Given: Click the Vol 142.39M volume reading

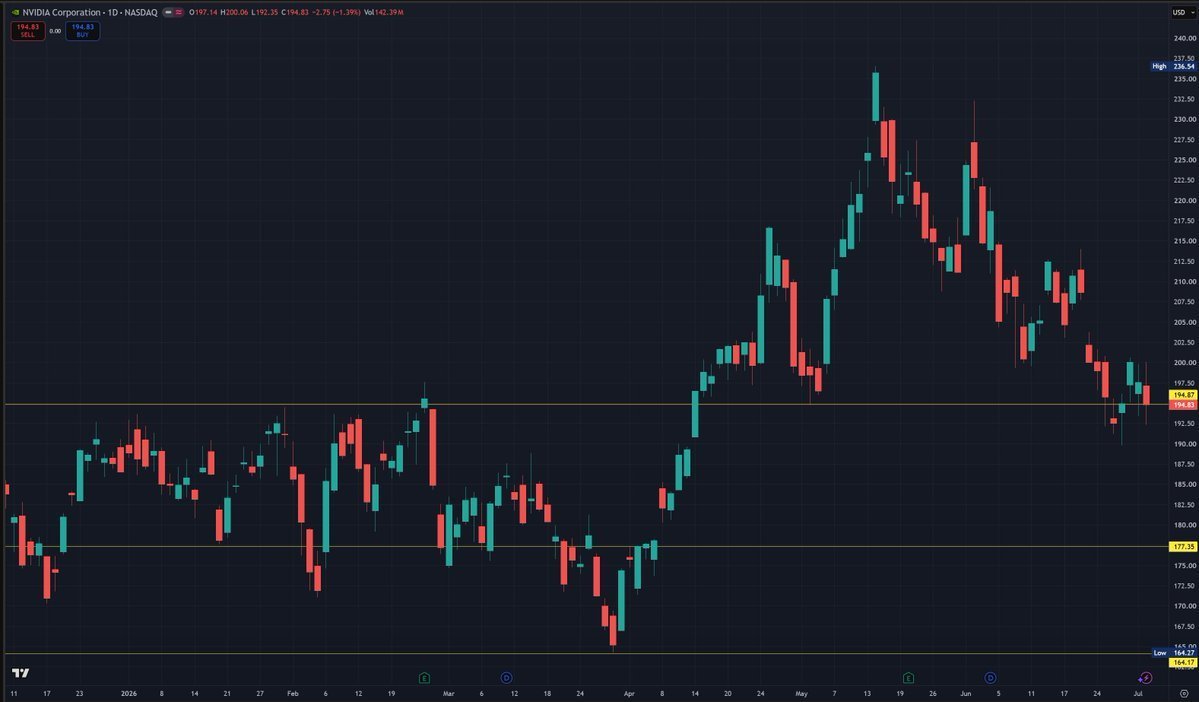Looking at the screenshot, I should pos(384,12).
